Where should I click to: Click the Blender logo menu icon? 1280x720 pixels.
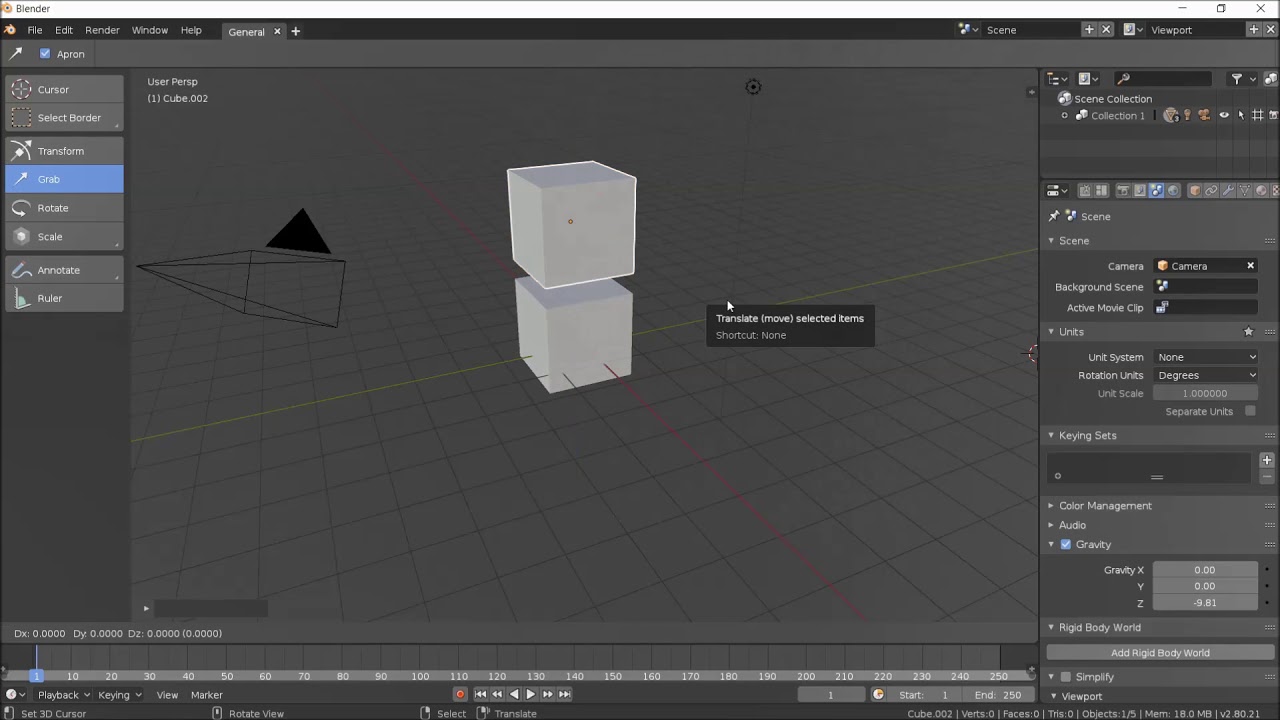[x=10, y=30]
